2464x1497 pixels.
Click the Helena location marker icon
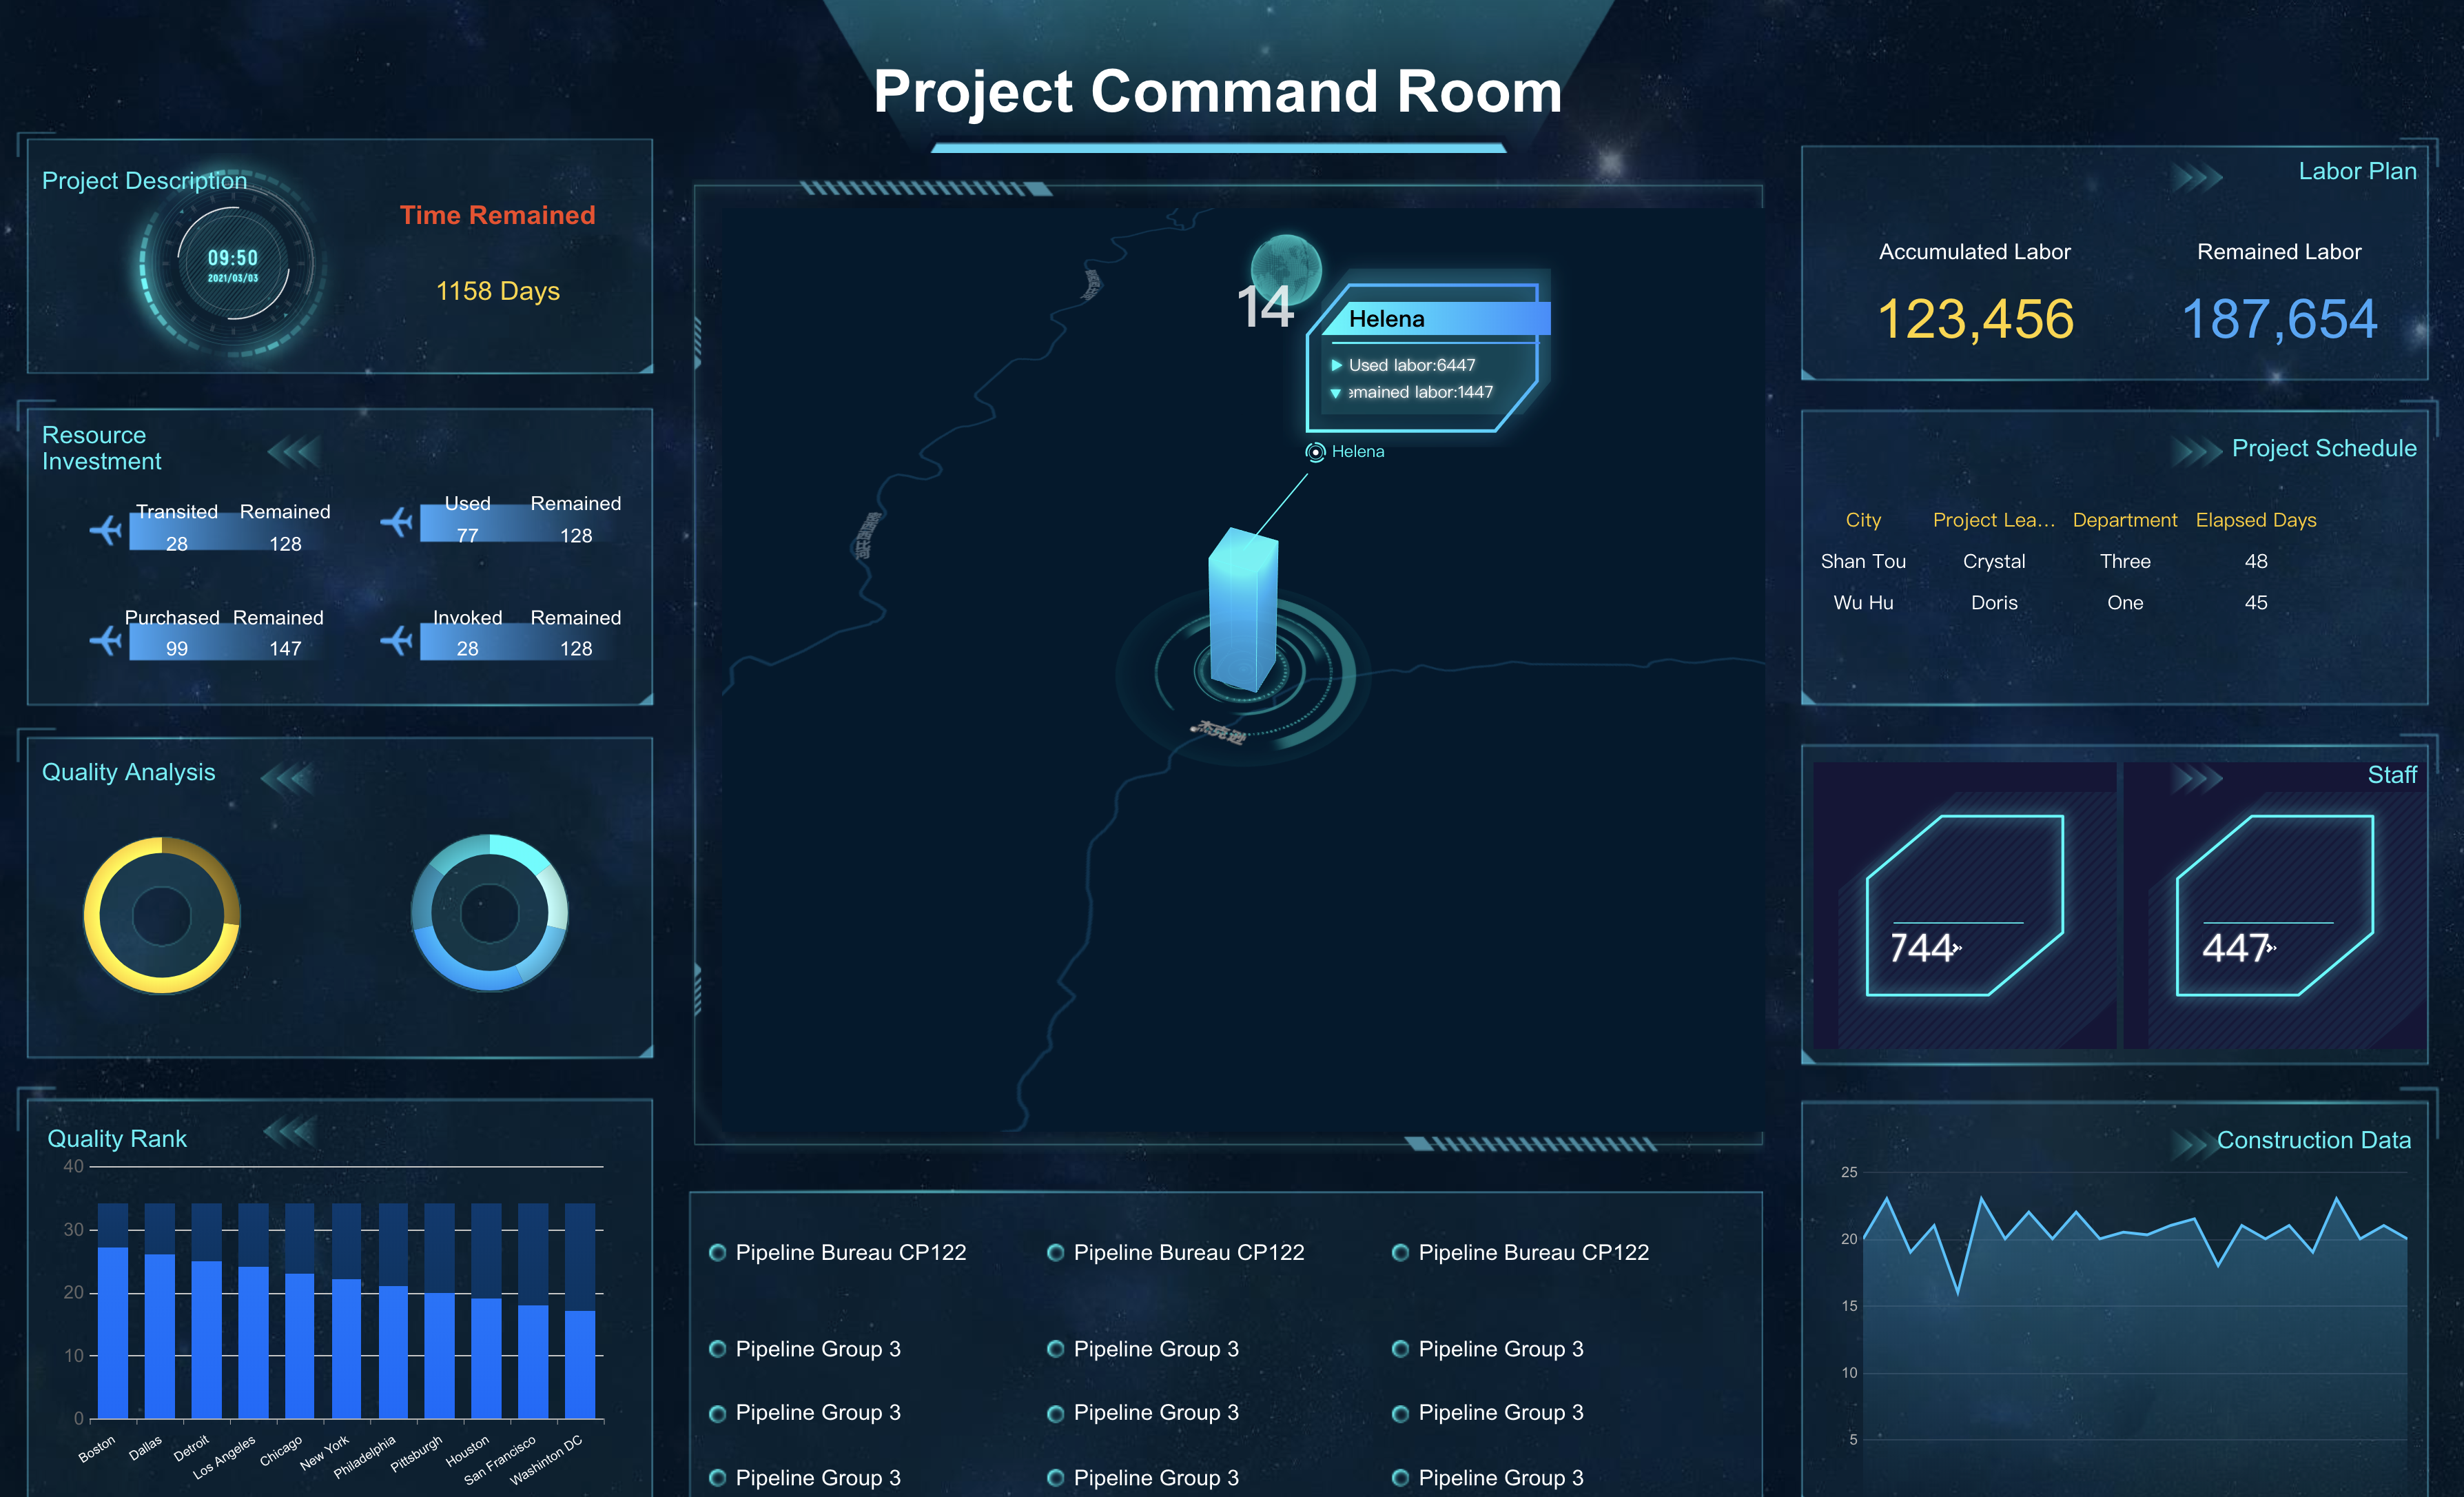1315,452
